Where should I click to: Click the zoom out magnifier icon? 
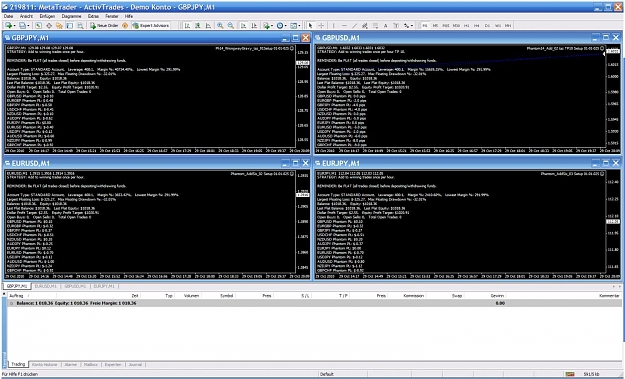231,26
